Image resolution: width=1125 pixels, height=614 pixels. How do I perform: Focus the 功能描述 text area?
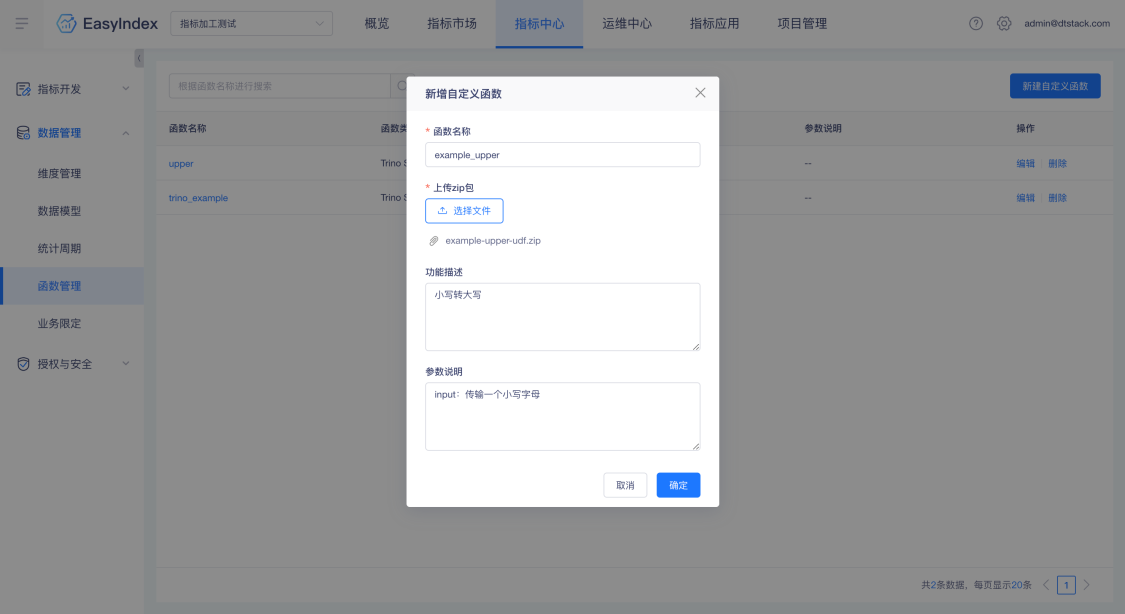coord(562,317)
